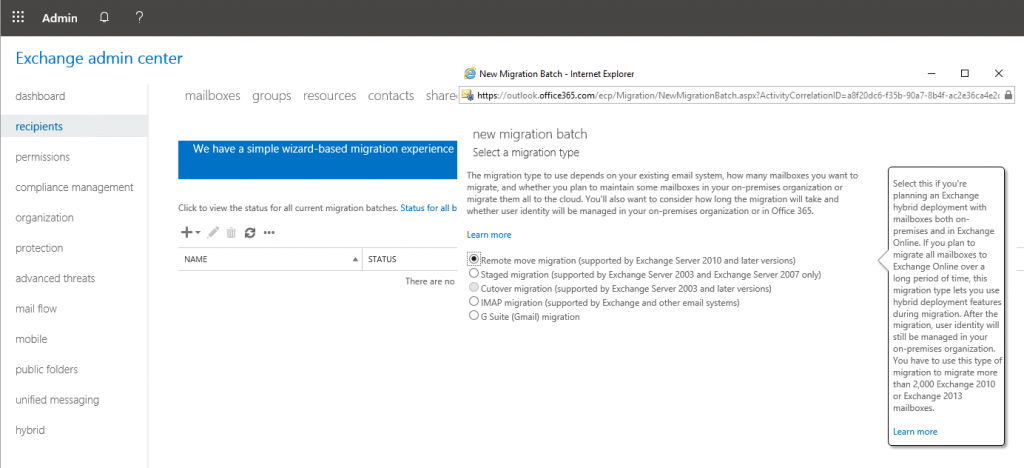The image size is (1024, 468).
Task: Open the mail flow section
Action: click(36, 309)
